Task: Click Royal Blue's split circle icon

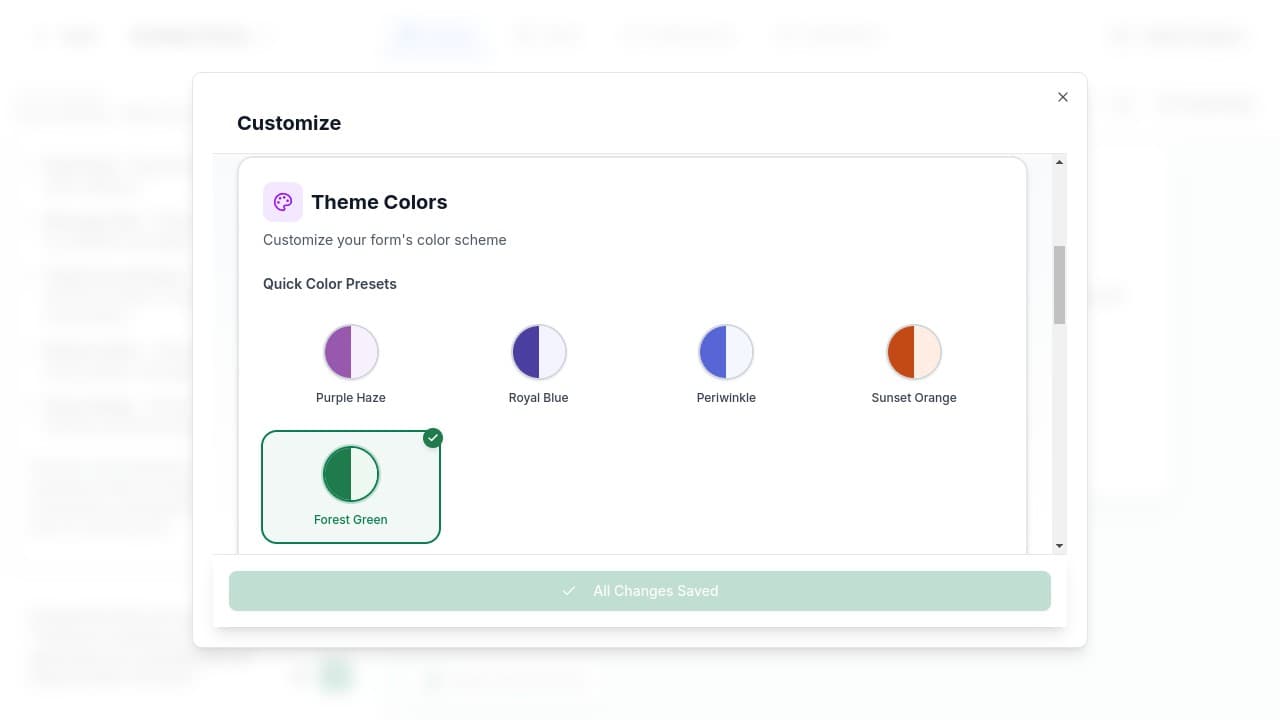Action: 538,351
